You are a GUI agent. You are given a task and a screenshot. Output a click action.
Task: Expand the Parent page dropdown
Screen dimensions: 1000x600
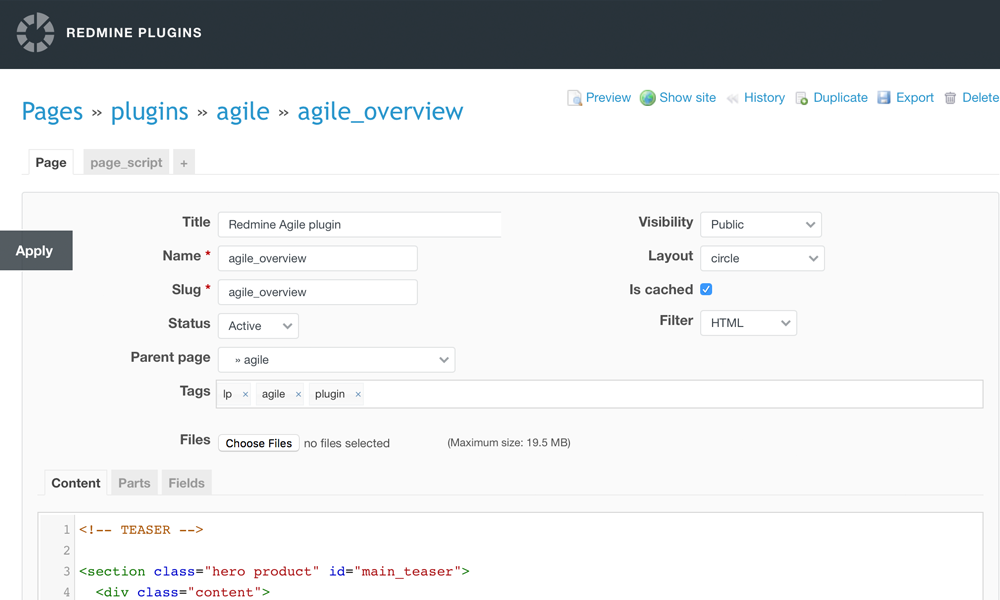[x=336, y=360]
